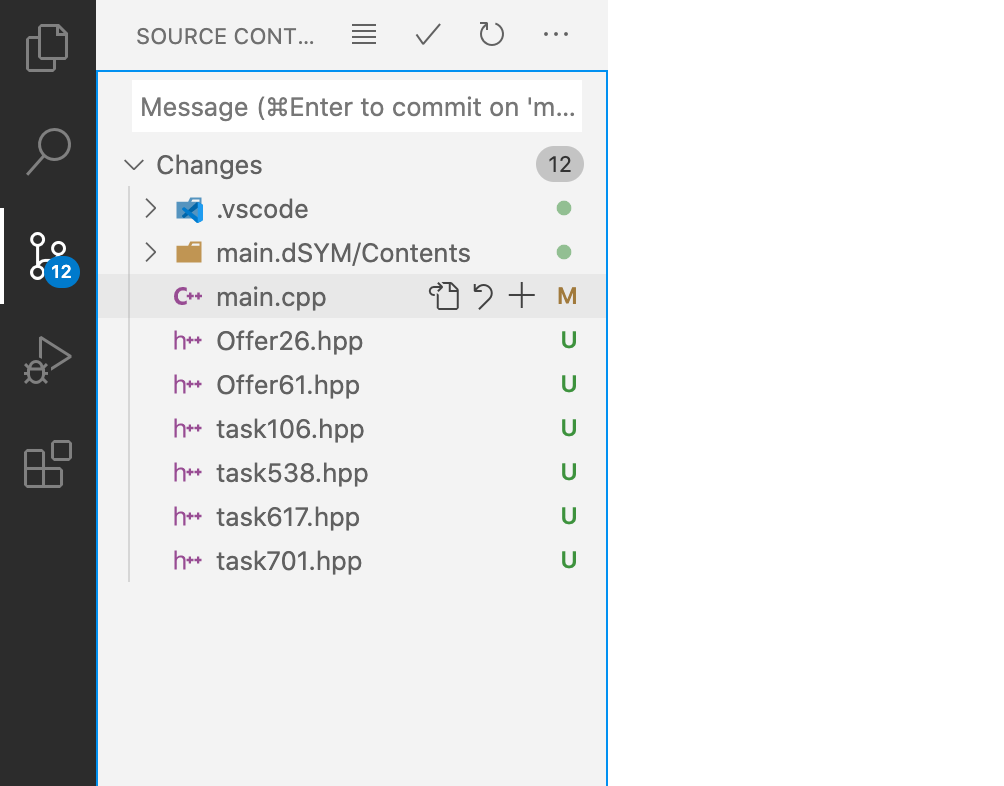
Task: Open the task701.hpp change entry
Action: [x=289, y=561]
